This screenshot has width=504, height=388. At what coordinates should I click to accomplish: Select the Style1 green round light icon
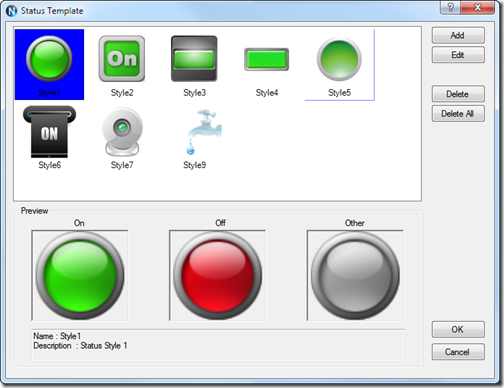[x=49, y=59]
